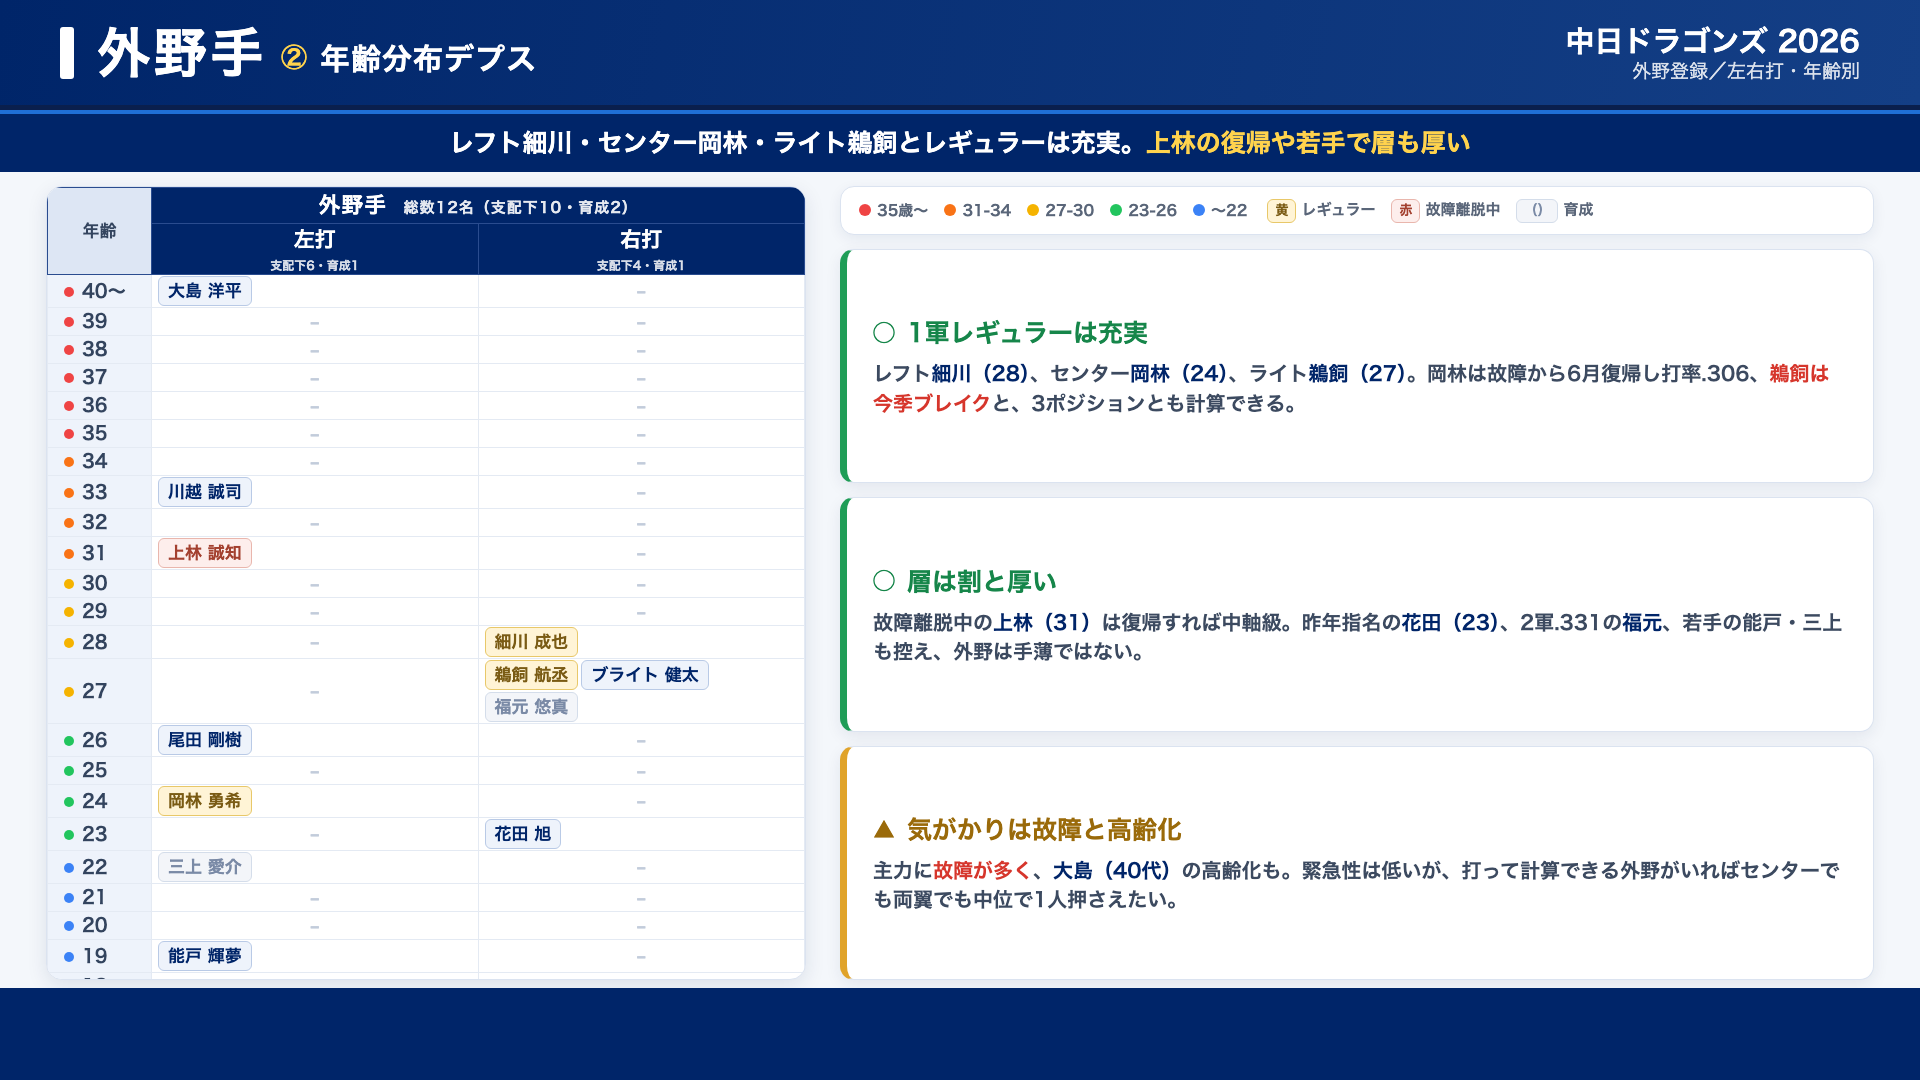Click the 大島 洋平 player chip

[x=204, y=291]
